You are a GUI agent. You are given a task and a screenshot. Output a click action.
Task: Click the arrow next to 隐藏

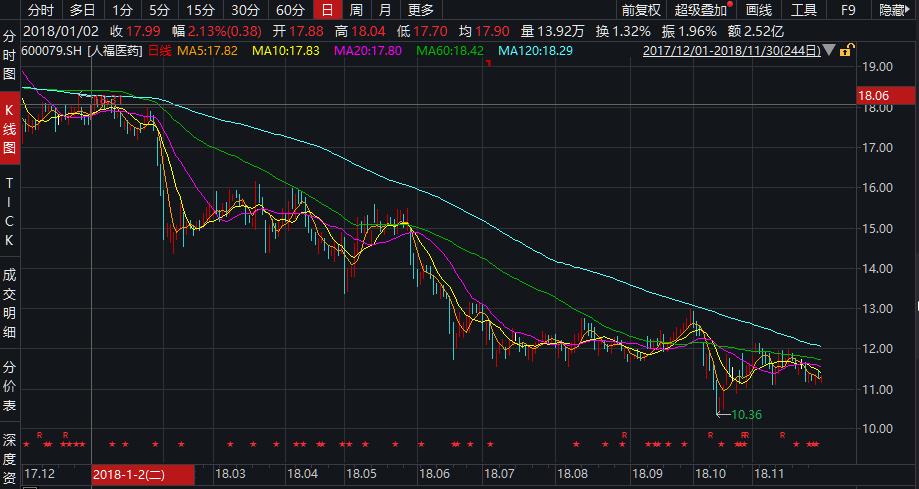910,10
